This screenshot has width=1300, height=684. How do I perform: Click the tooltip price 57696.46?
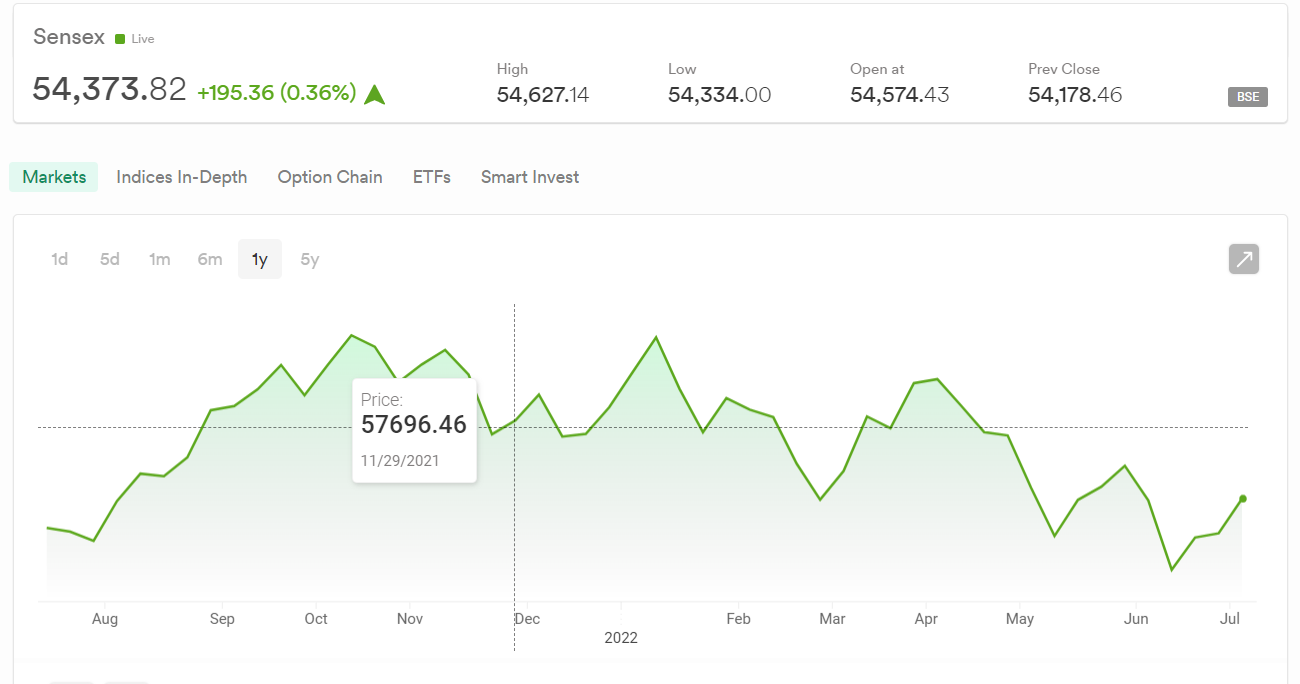click(414, 424)
